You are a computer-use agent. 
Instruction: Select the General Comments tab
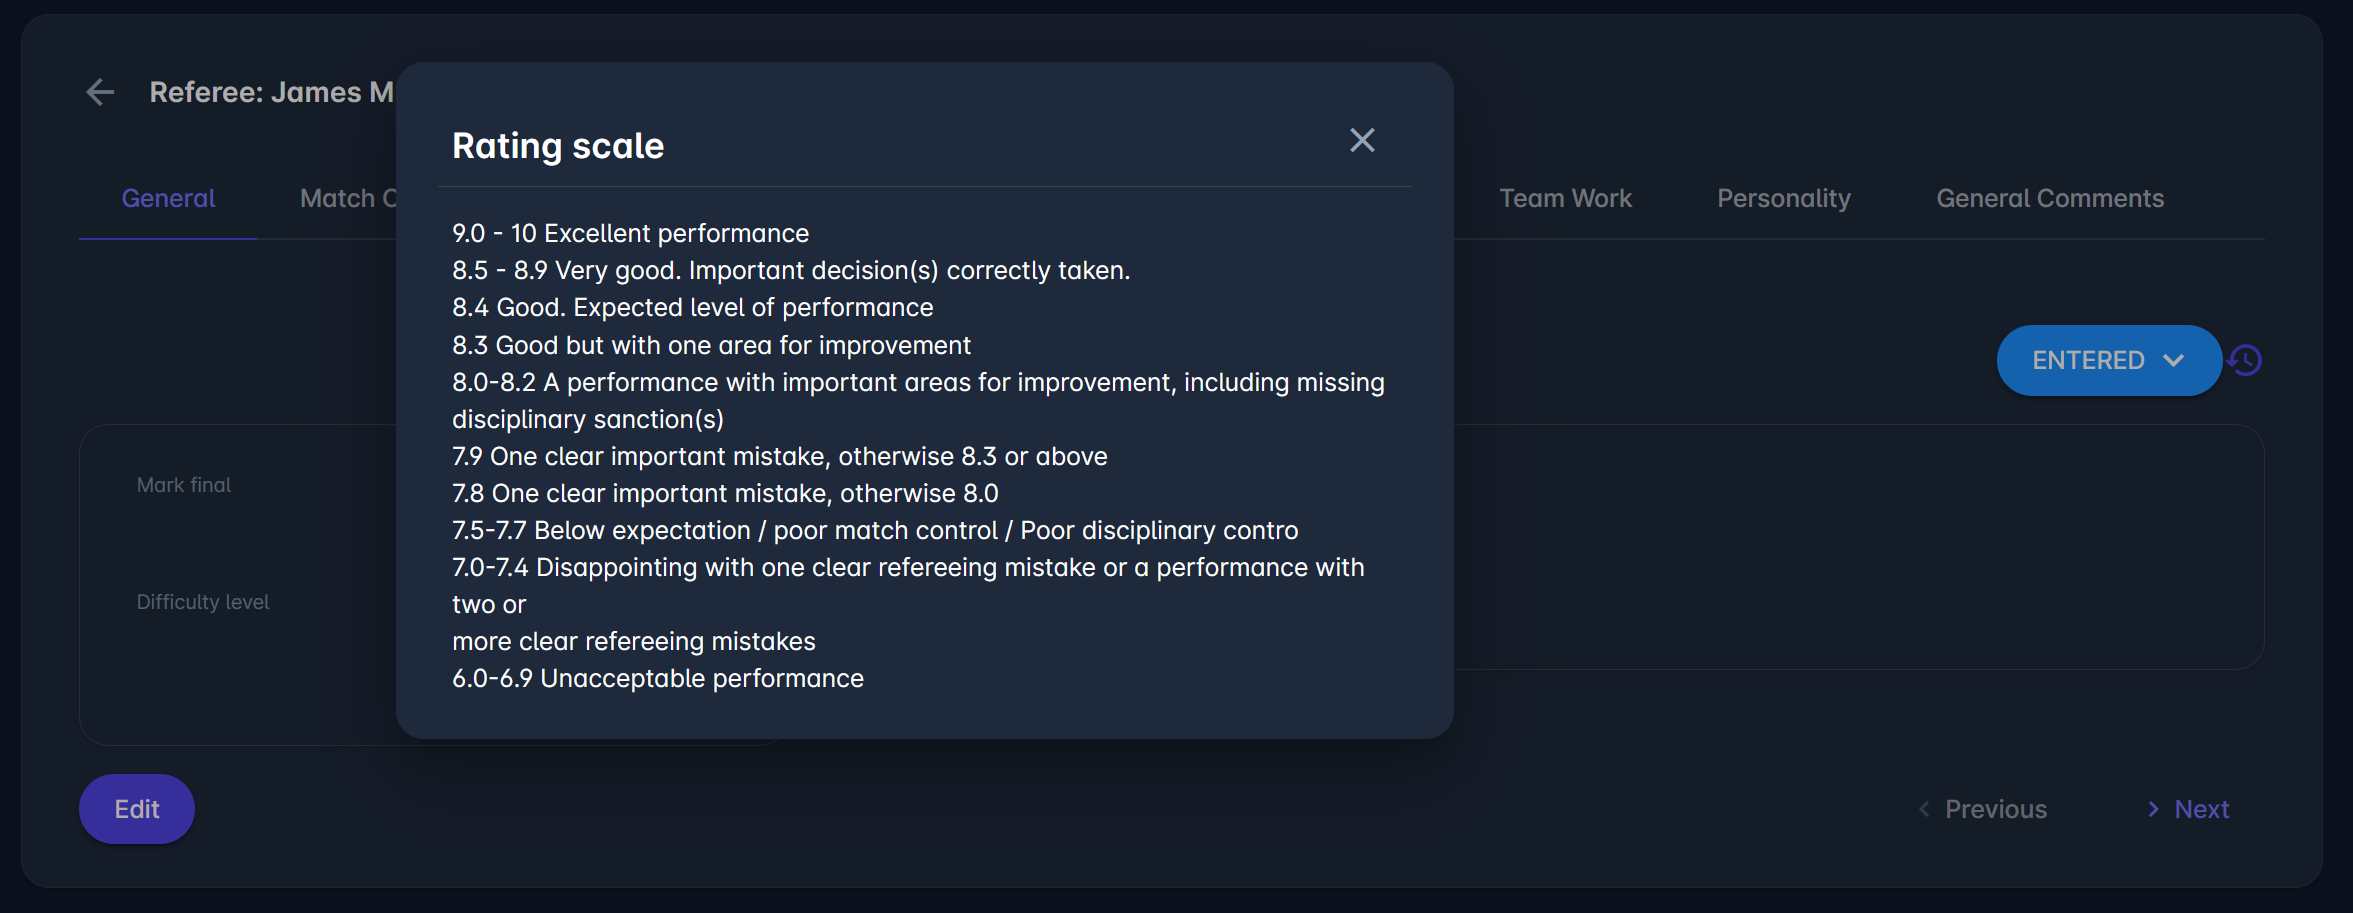(2049, 199)
